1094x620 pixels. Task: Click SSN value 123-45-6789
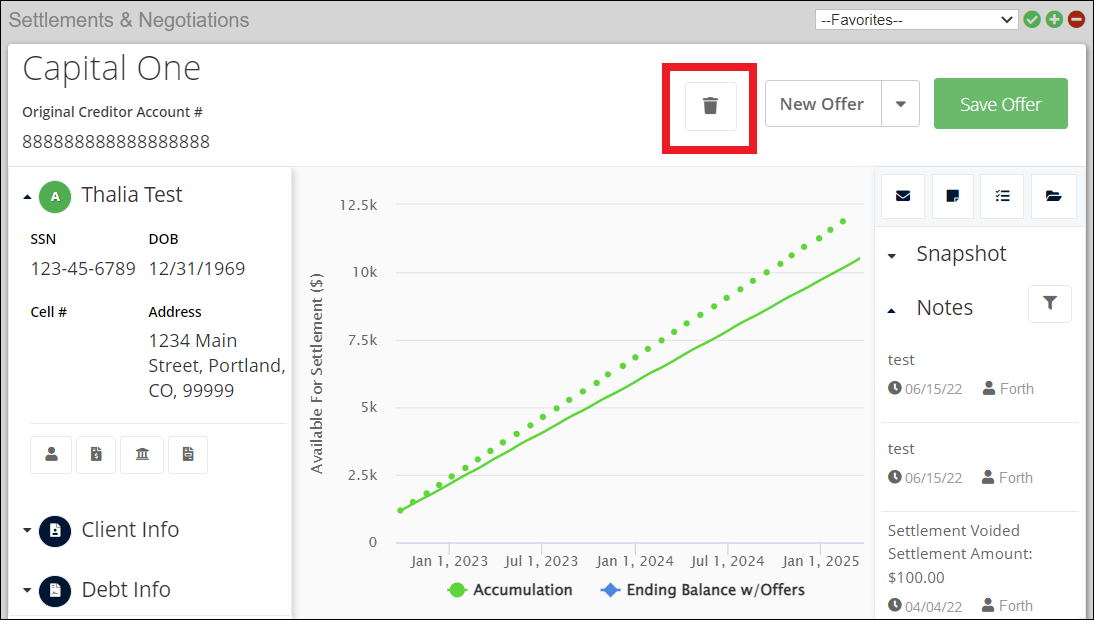point(83,269)
